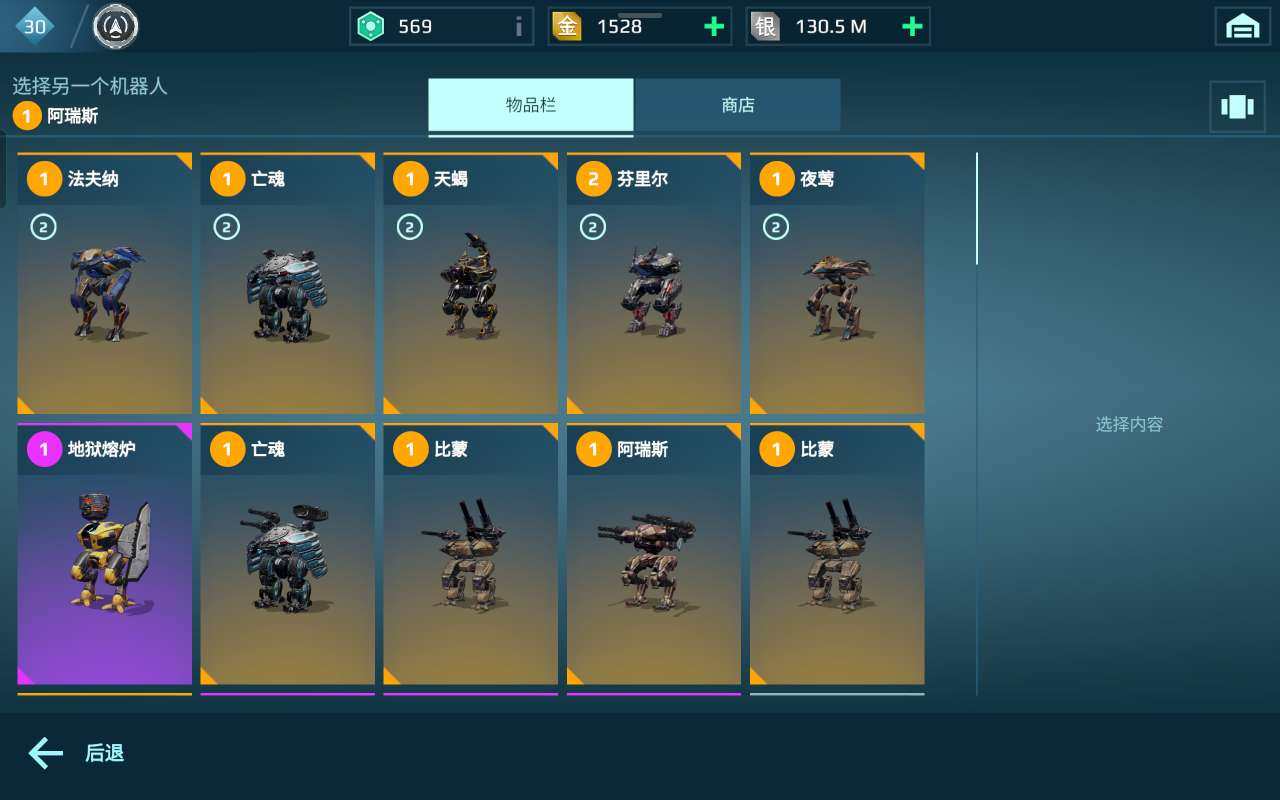The height and width of the screenshot is (800, 1280).
Task: Open the hangar home icon
Action: [x=1242, y=27]
